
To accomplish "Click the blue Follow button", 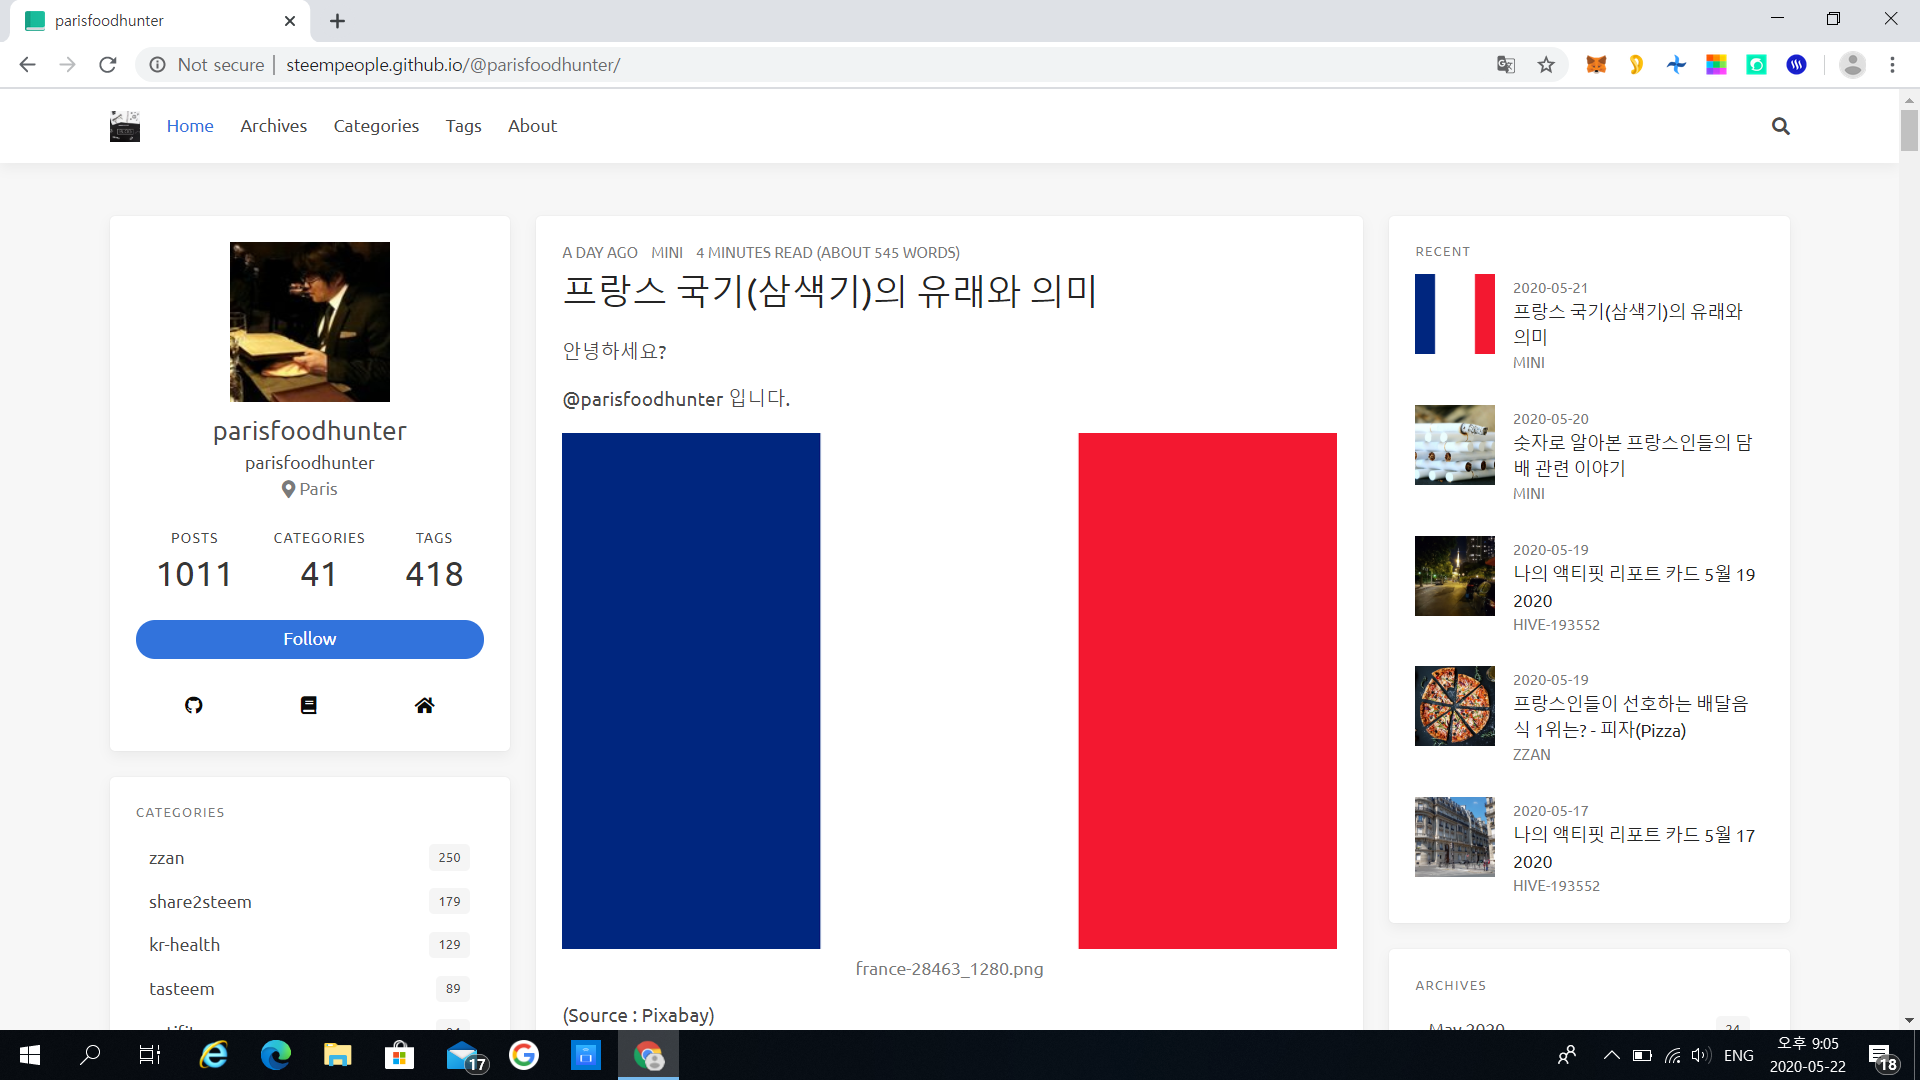I will click(x=310, y=639).
